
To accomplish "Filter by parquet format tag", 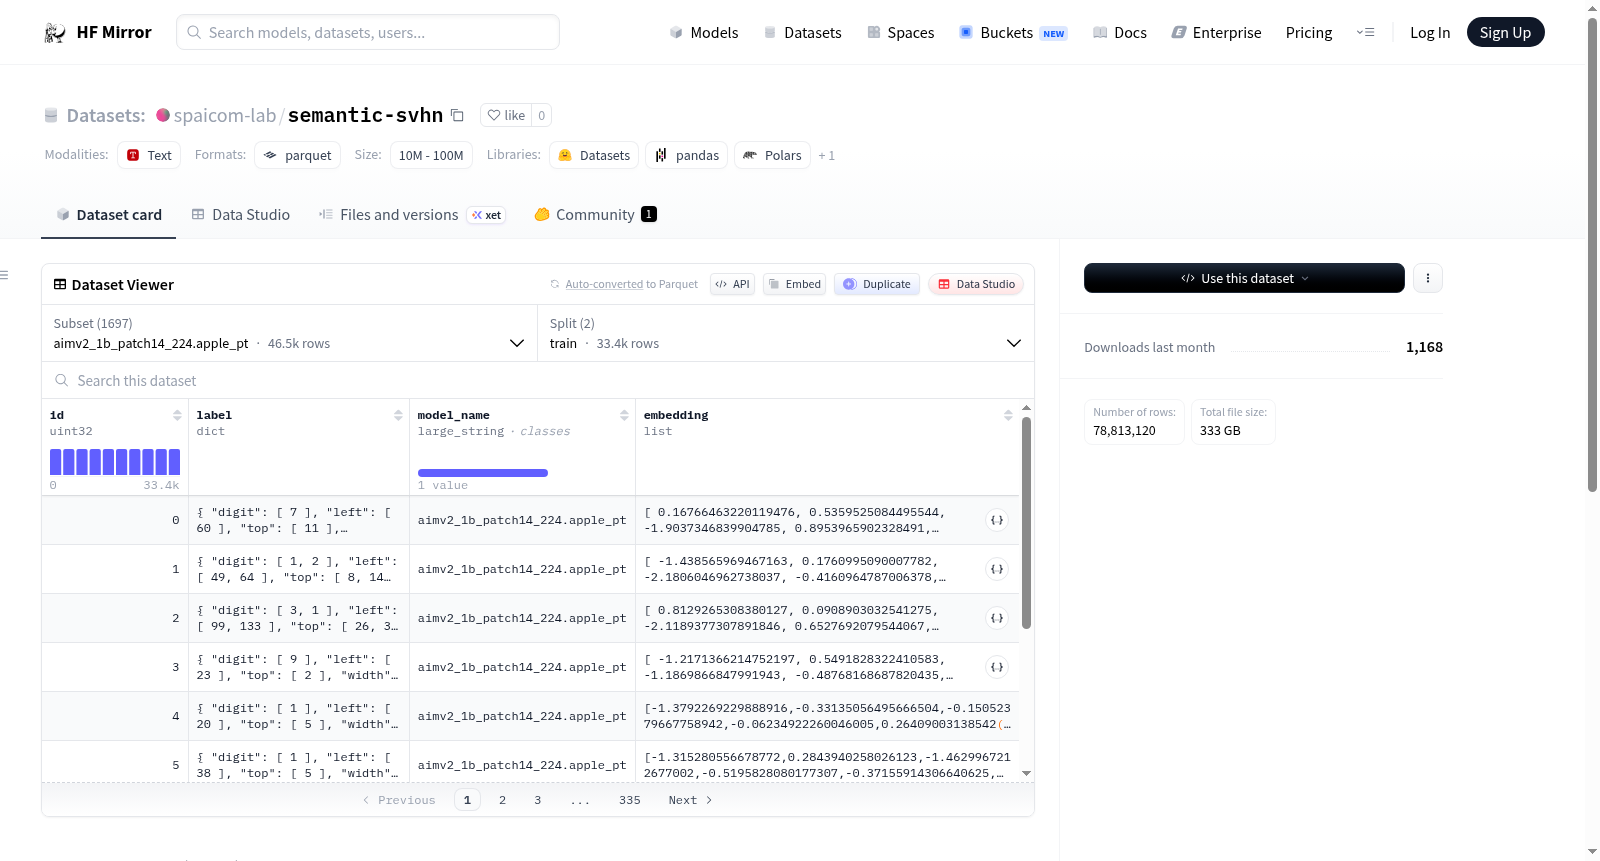I will (x=298, y=156).
